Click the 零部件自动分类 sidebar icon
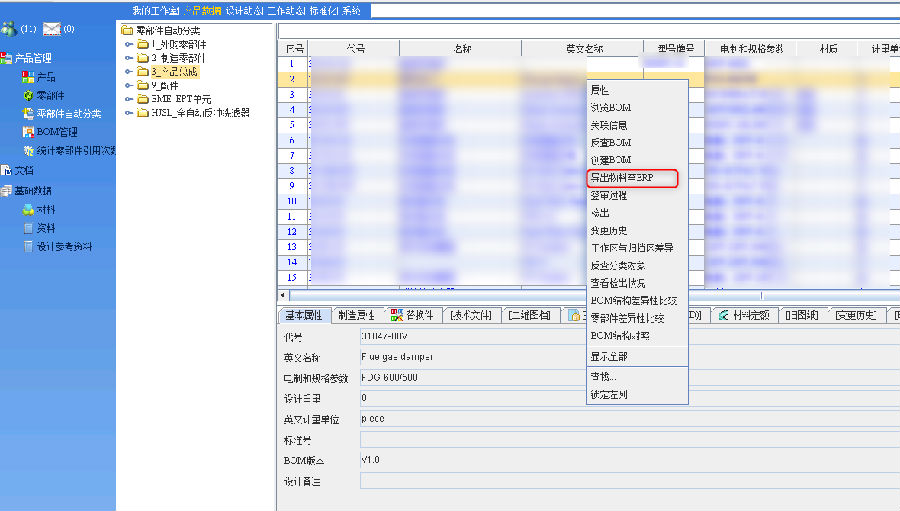900x511 pixels. click(28, 114)
